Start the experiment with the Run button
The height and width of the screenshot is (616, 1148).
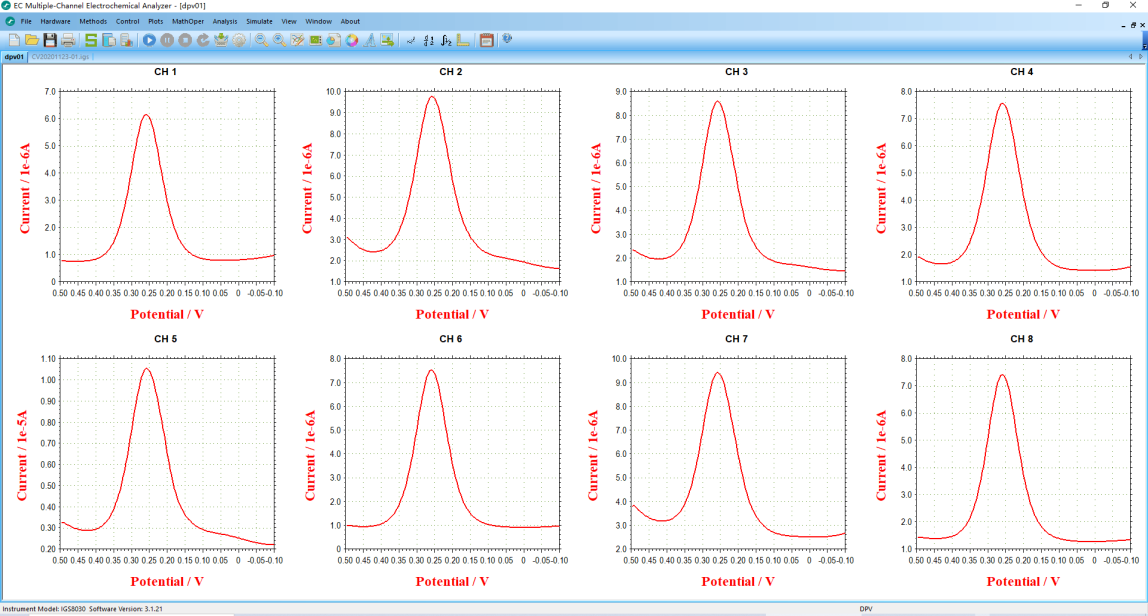149,40
